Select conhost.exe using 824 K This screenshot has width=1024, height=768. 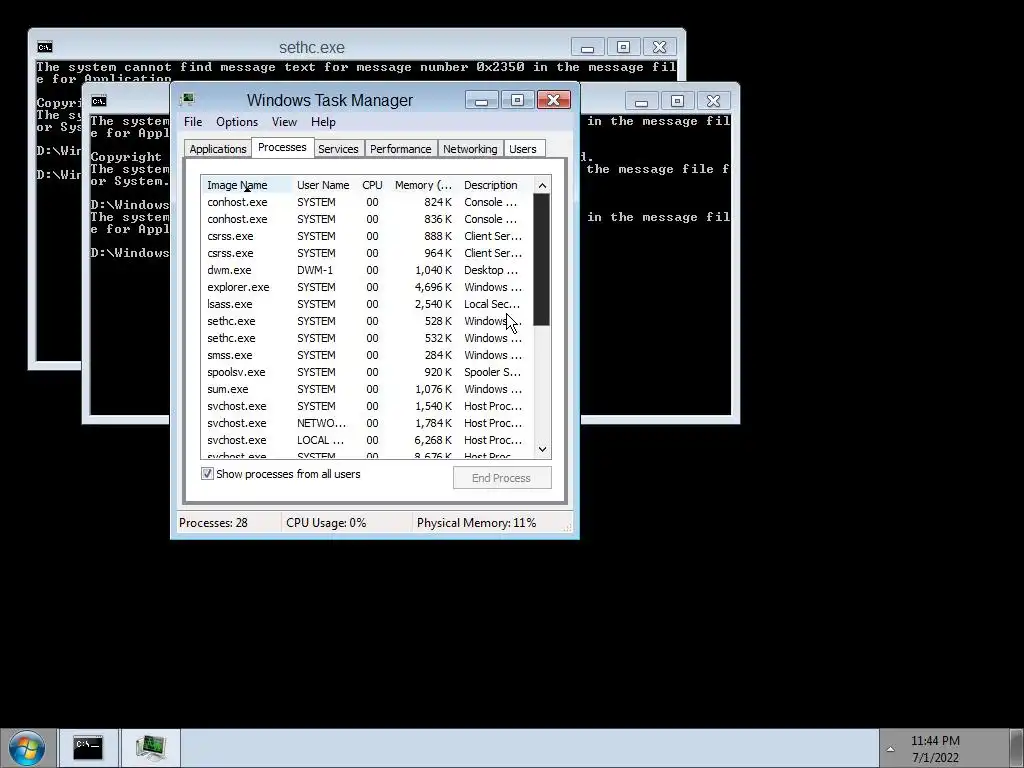[367, 202]
